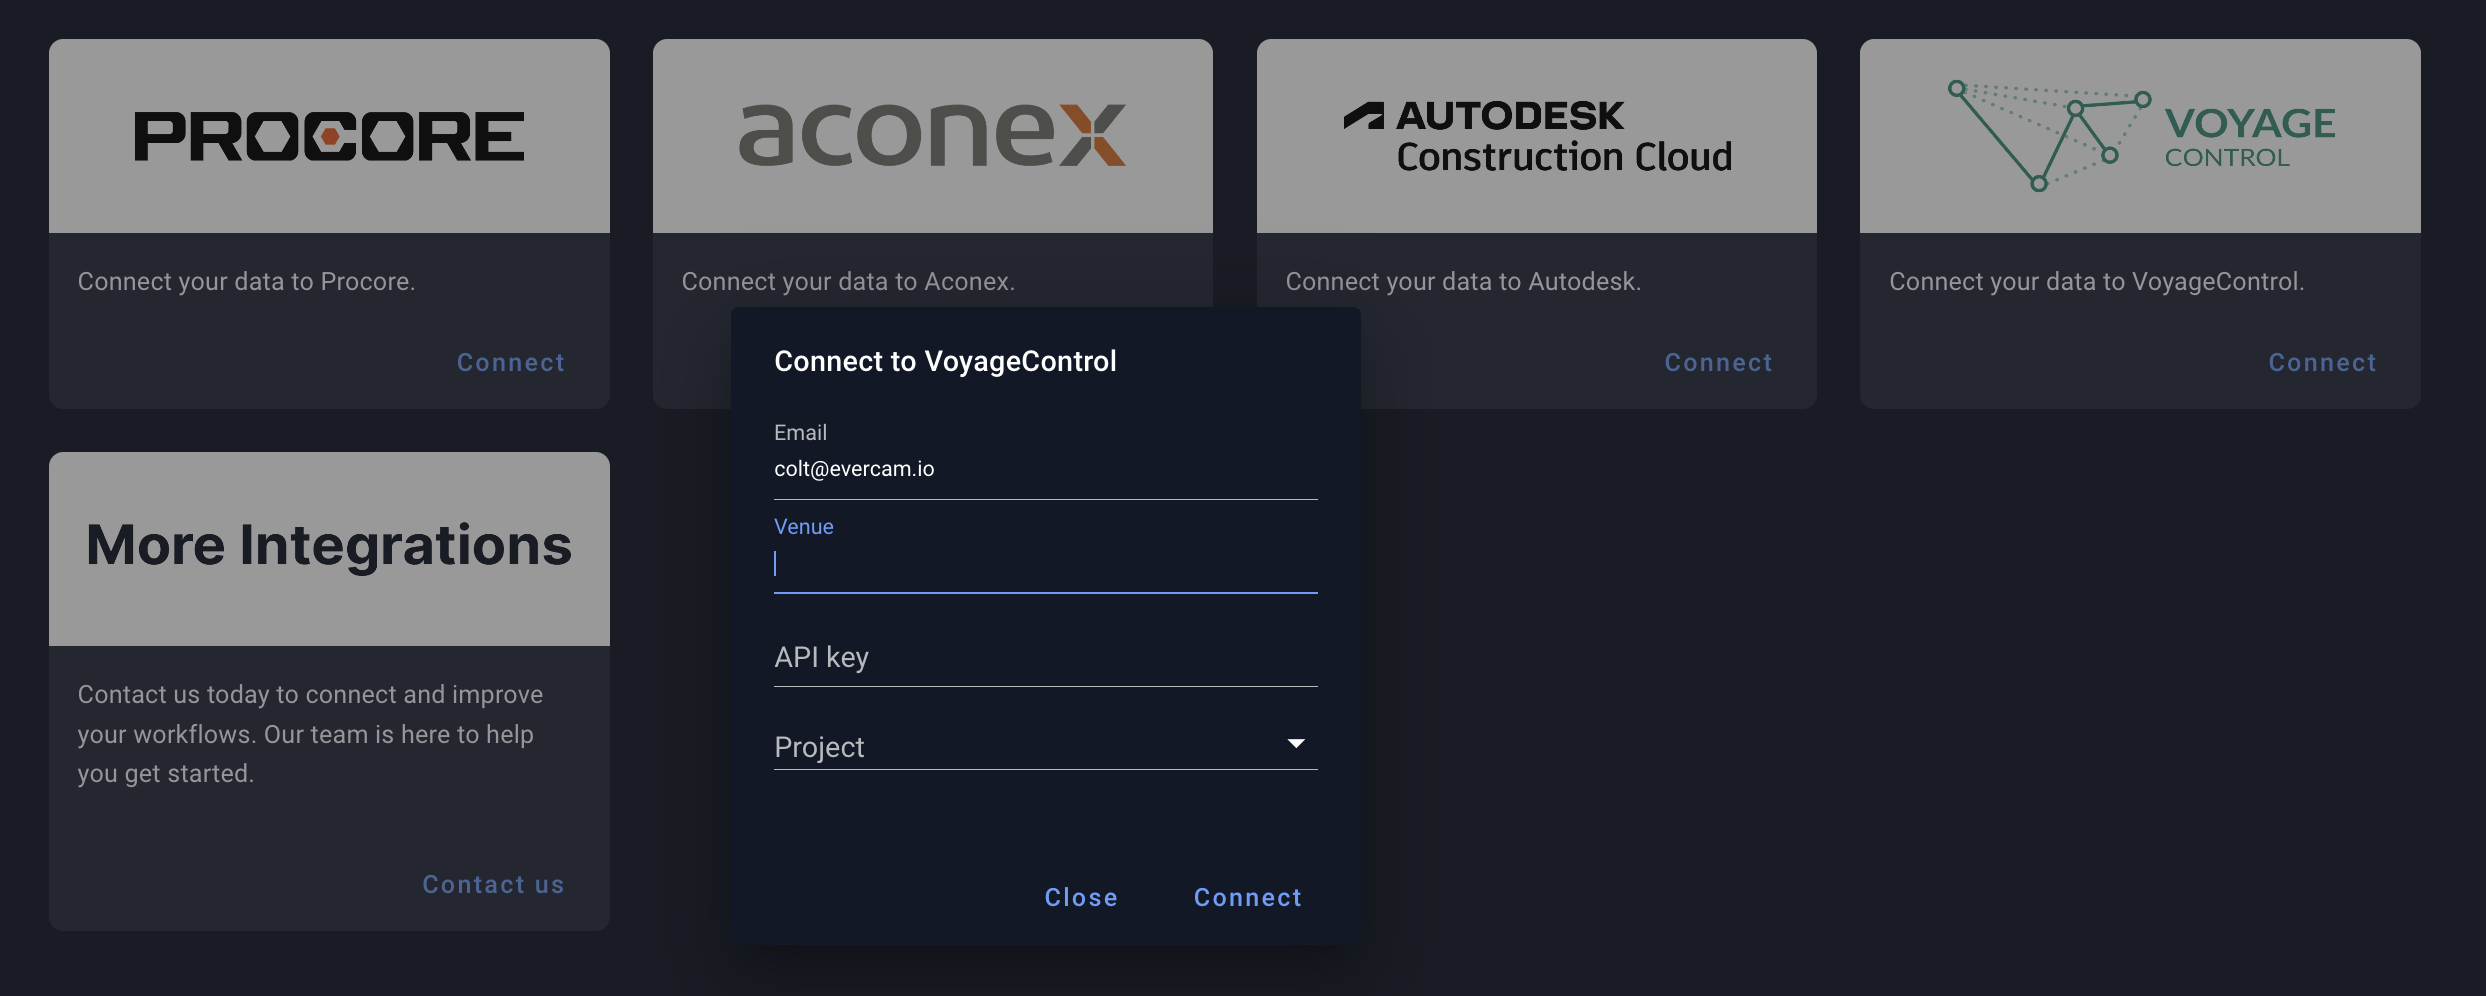Viewport: 2486px width, 996px height.
Task: Click the Project dropdown arrow
Action: coord(1296,743)
